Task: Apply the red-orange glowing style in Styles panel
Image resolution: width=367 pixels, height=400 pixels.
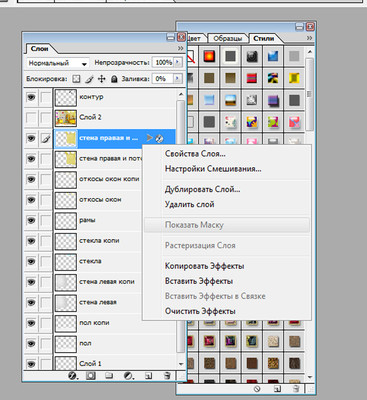Action: tap(209, 56)
